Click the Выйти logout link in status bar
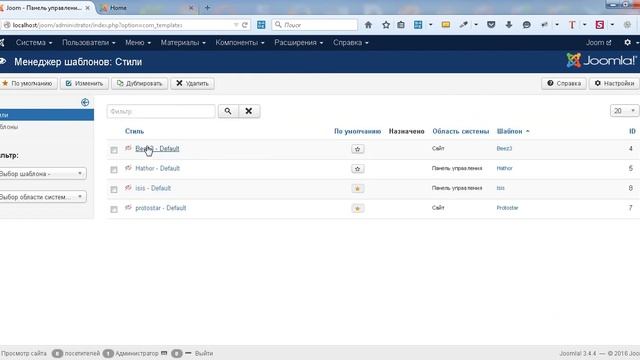Image resolution: width=640 pixels, height=360 pixels. click(x=204, y=353)
